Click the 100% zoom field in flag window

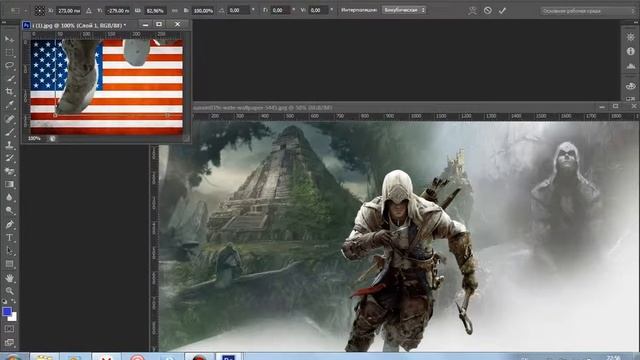click(35, 139)
